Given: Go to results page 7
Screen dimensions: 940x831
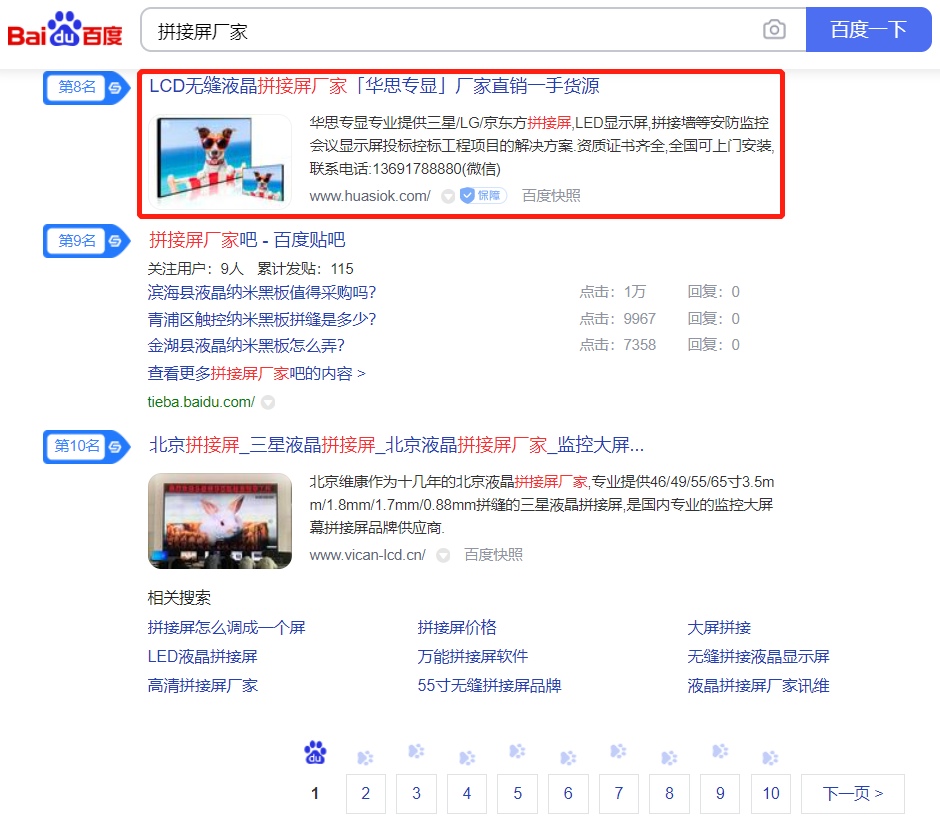Looking at the screenshot, I should click(x=619, y=794).
